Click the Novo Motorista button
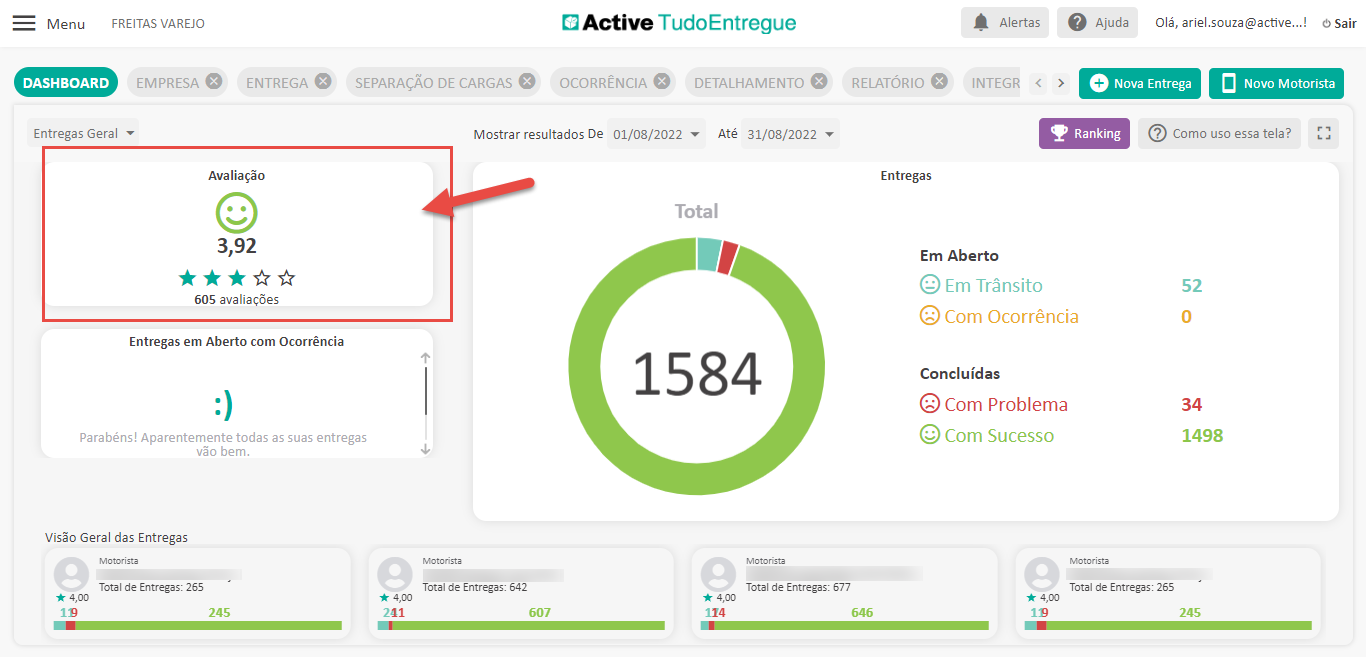1366x657 pixels. pos(1276,83)
